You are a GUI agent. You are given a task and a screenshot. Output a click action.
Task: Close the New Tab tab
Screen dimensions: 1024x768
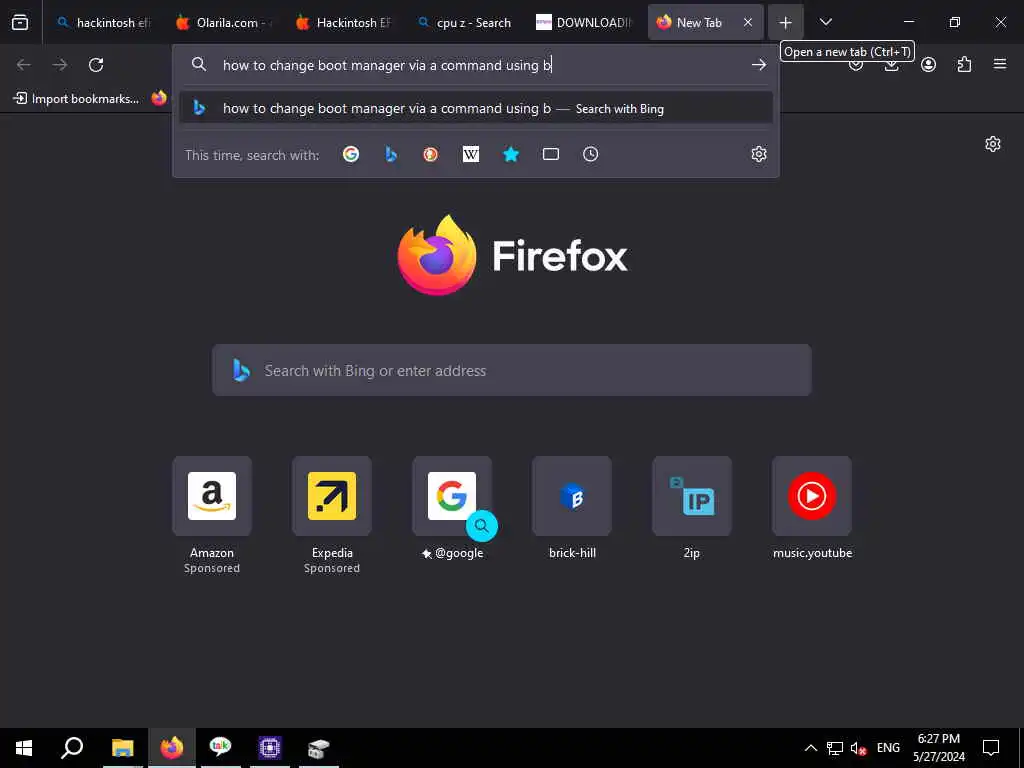[748, 22]
